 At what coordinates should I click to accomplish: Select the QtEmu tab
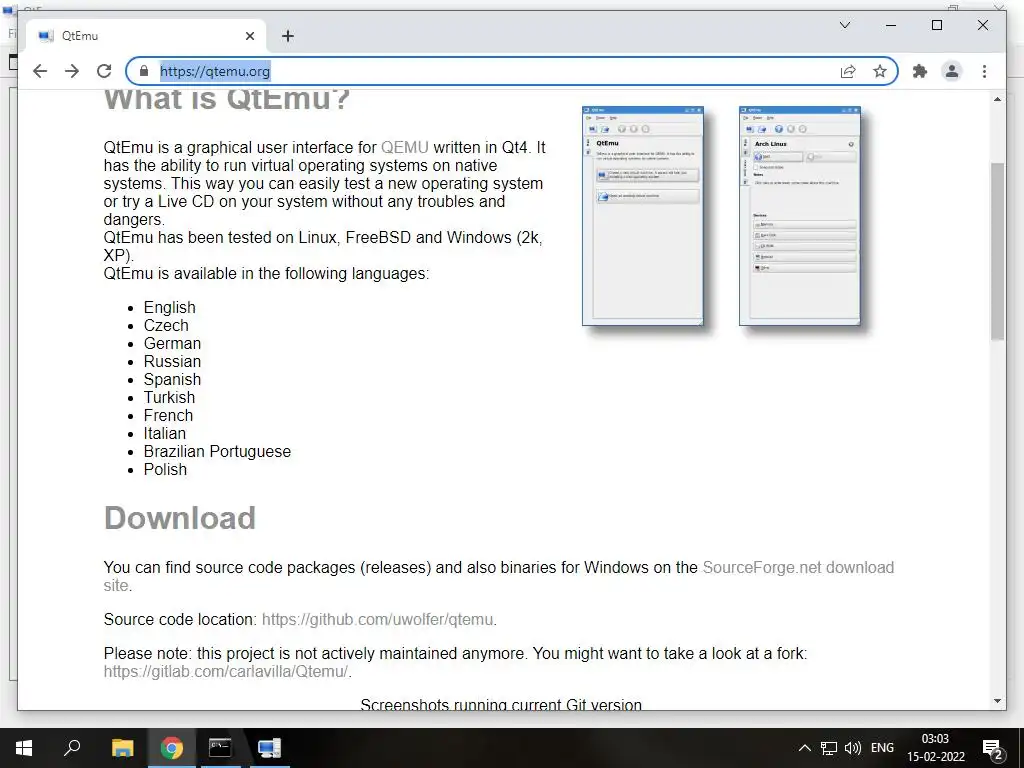[145, 36]
